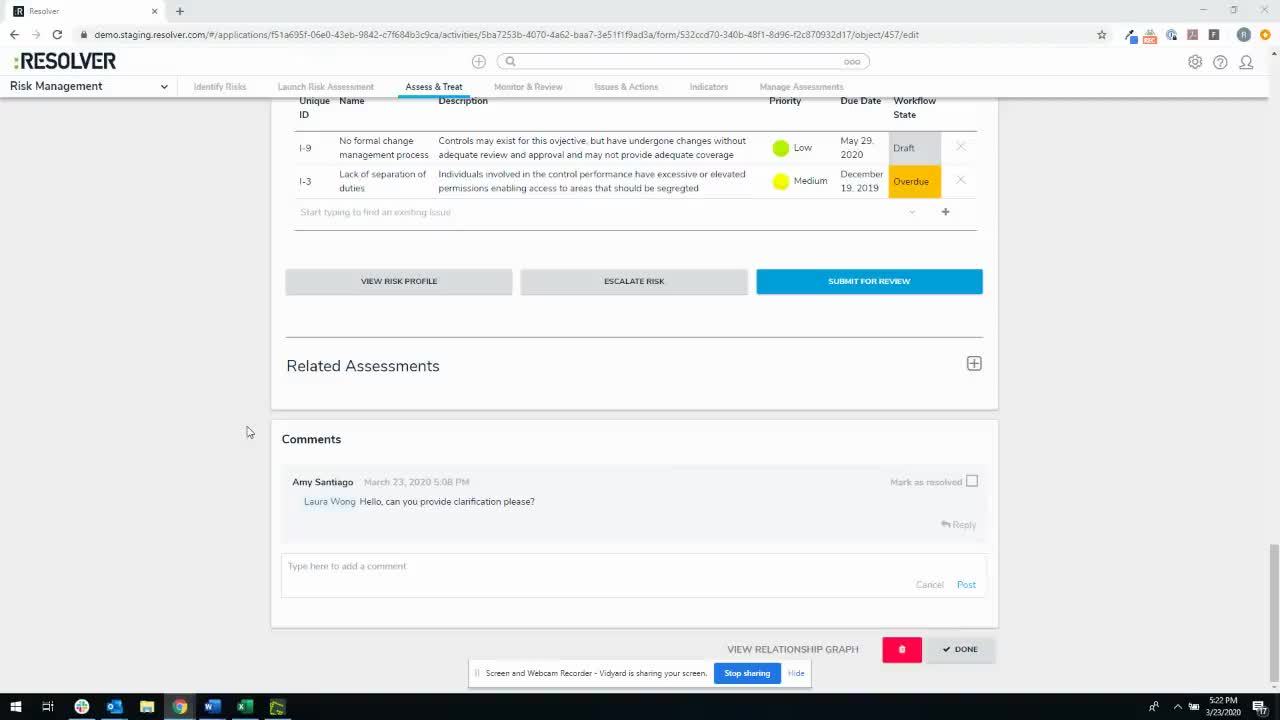Click the SUBMIT FOR REVIEW button
Image resolution: width=1280 pixels, height=720 pixels.
click(x=868, y=281)
